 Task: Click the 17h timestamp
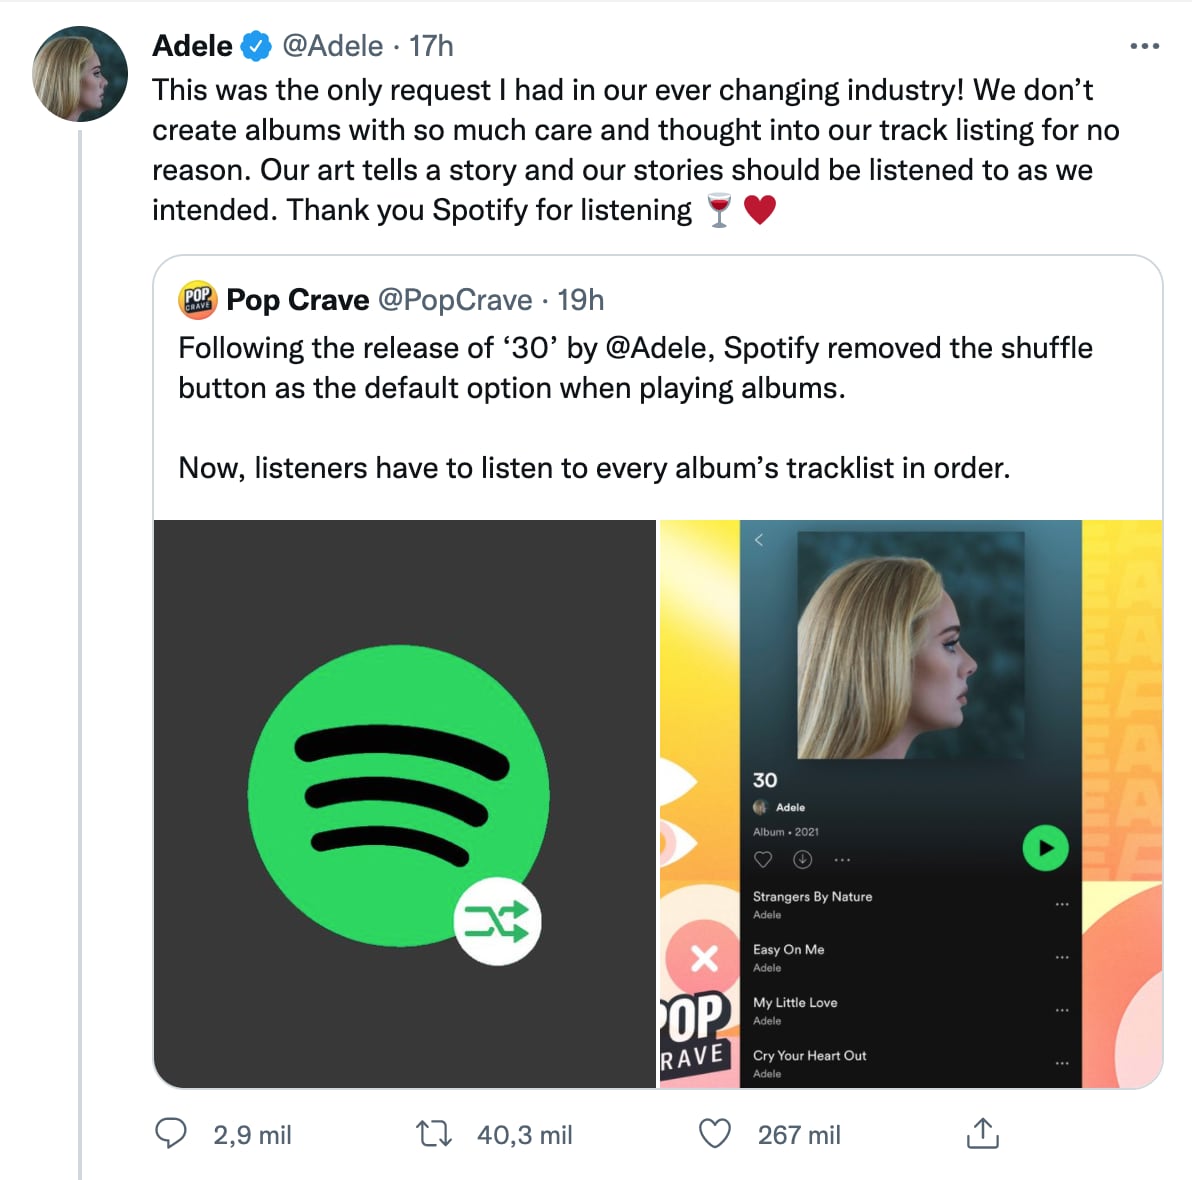[x=431, y=46]
